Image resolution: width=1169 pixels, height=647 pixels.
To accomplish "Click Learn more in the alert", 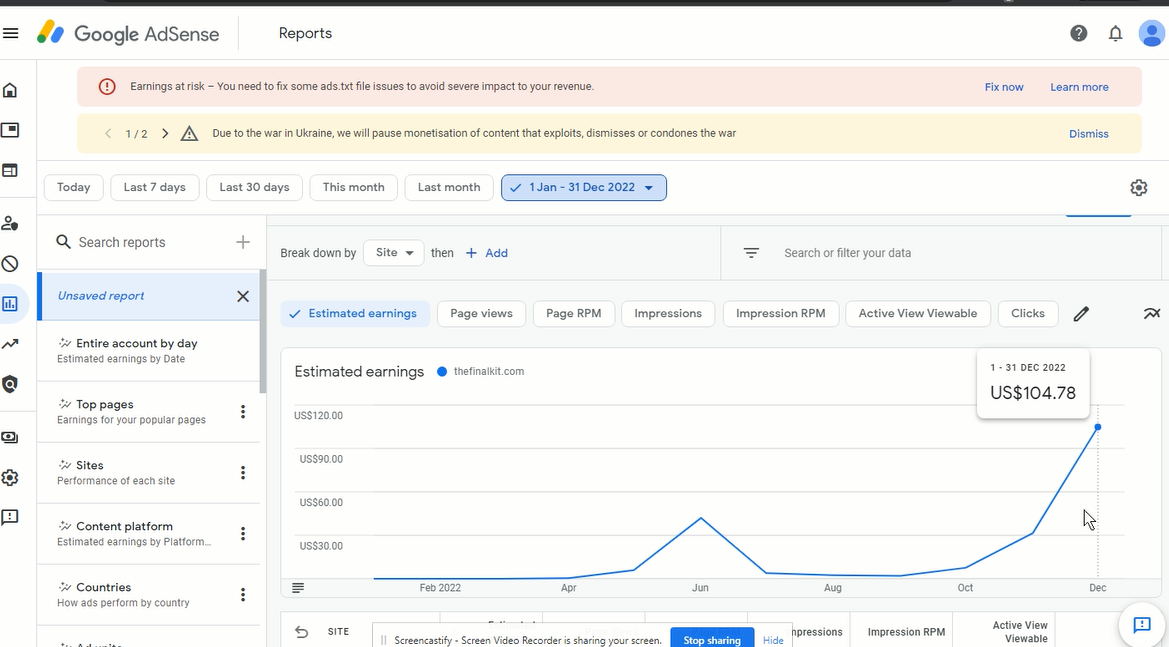I will pos(1079,87).
